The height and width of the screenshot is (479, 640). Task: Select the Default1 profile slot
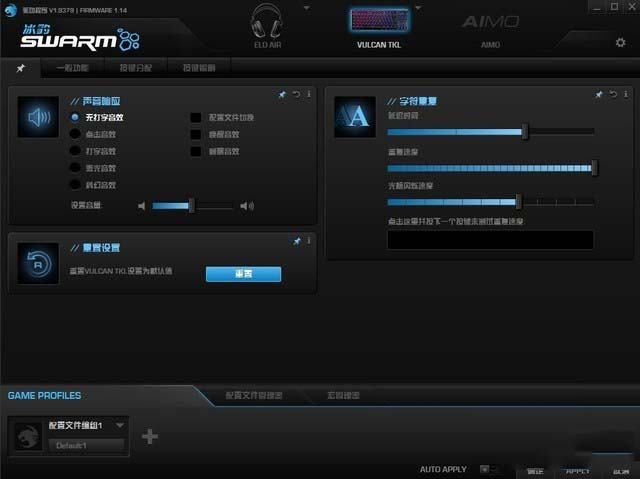click(87, 445)
